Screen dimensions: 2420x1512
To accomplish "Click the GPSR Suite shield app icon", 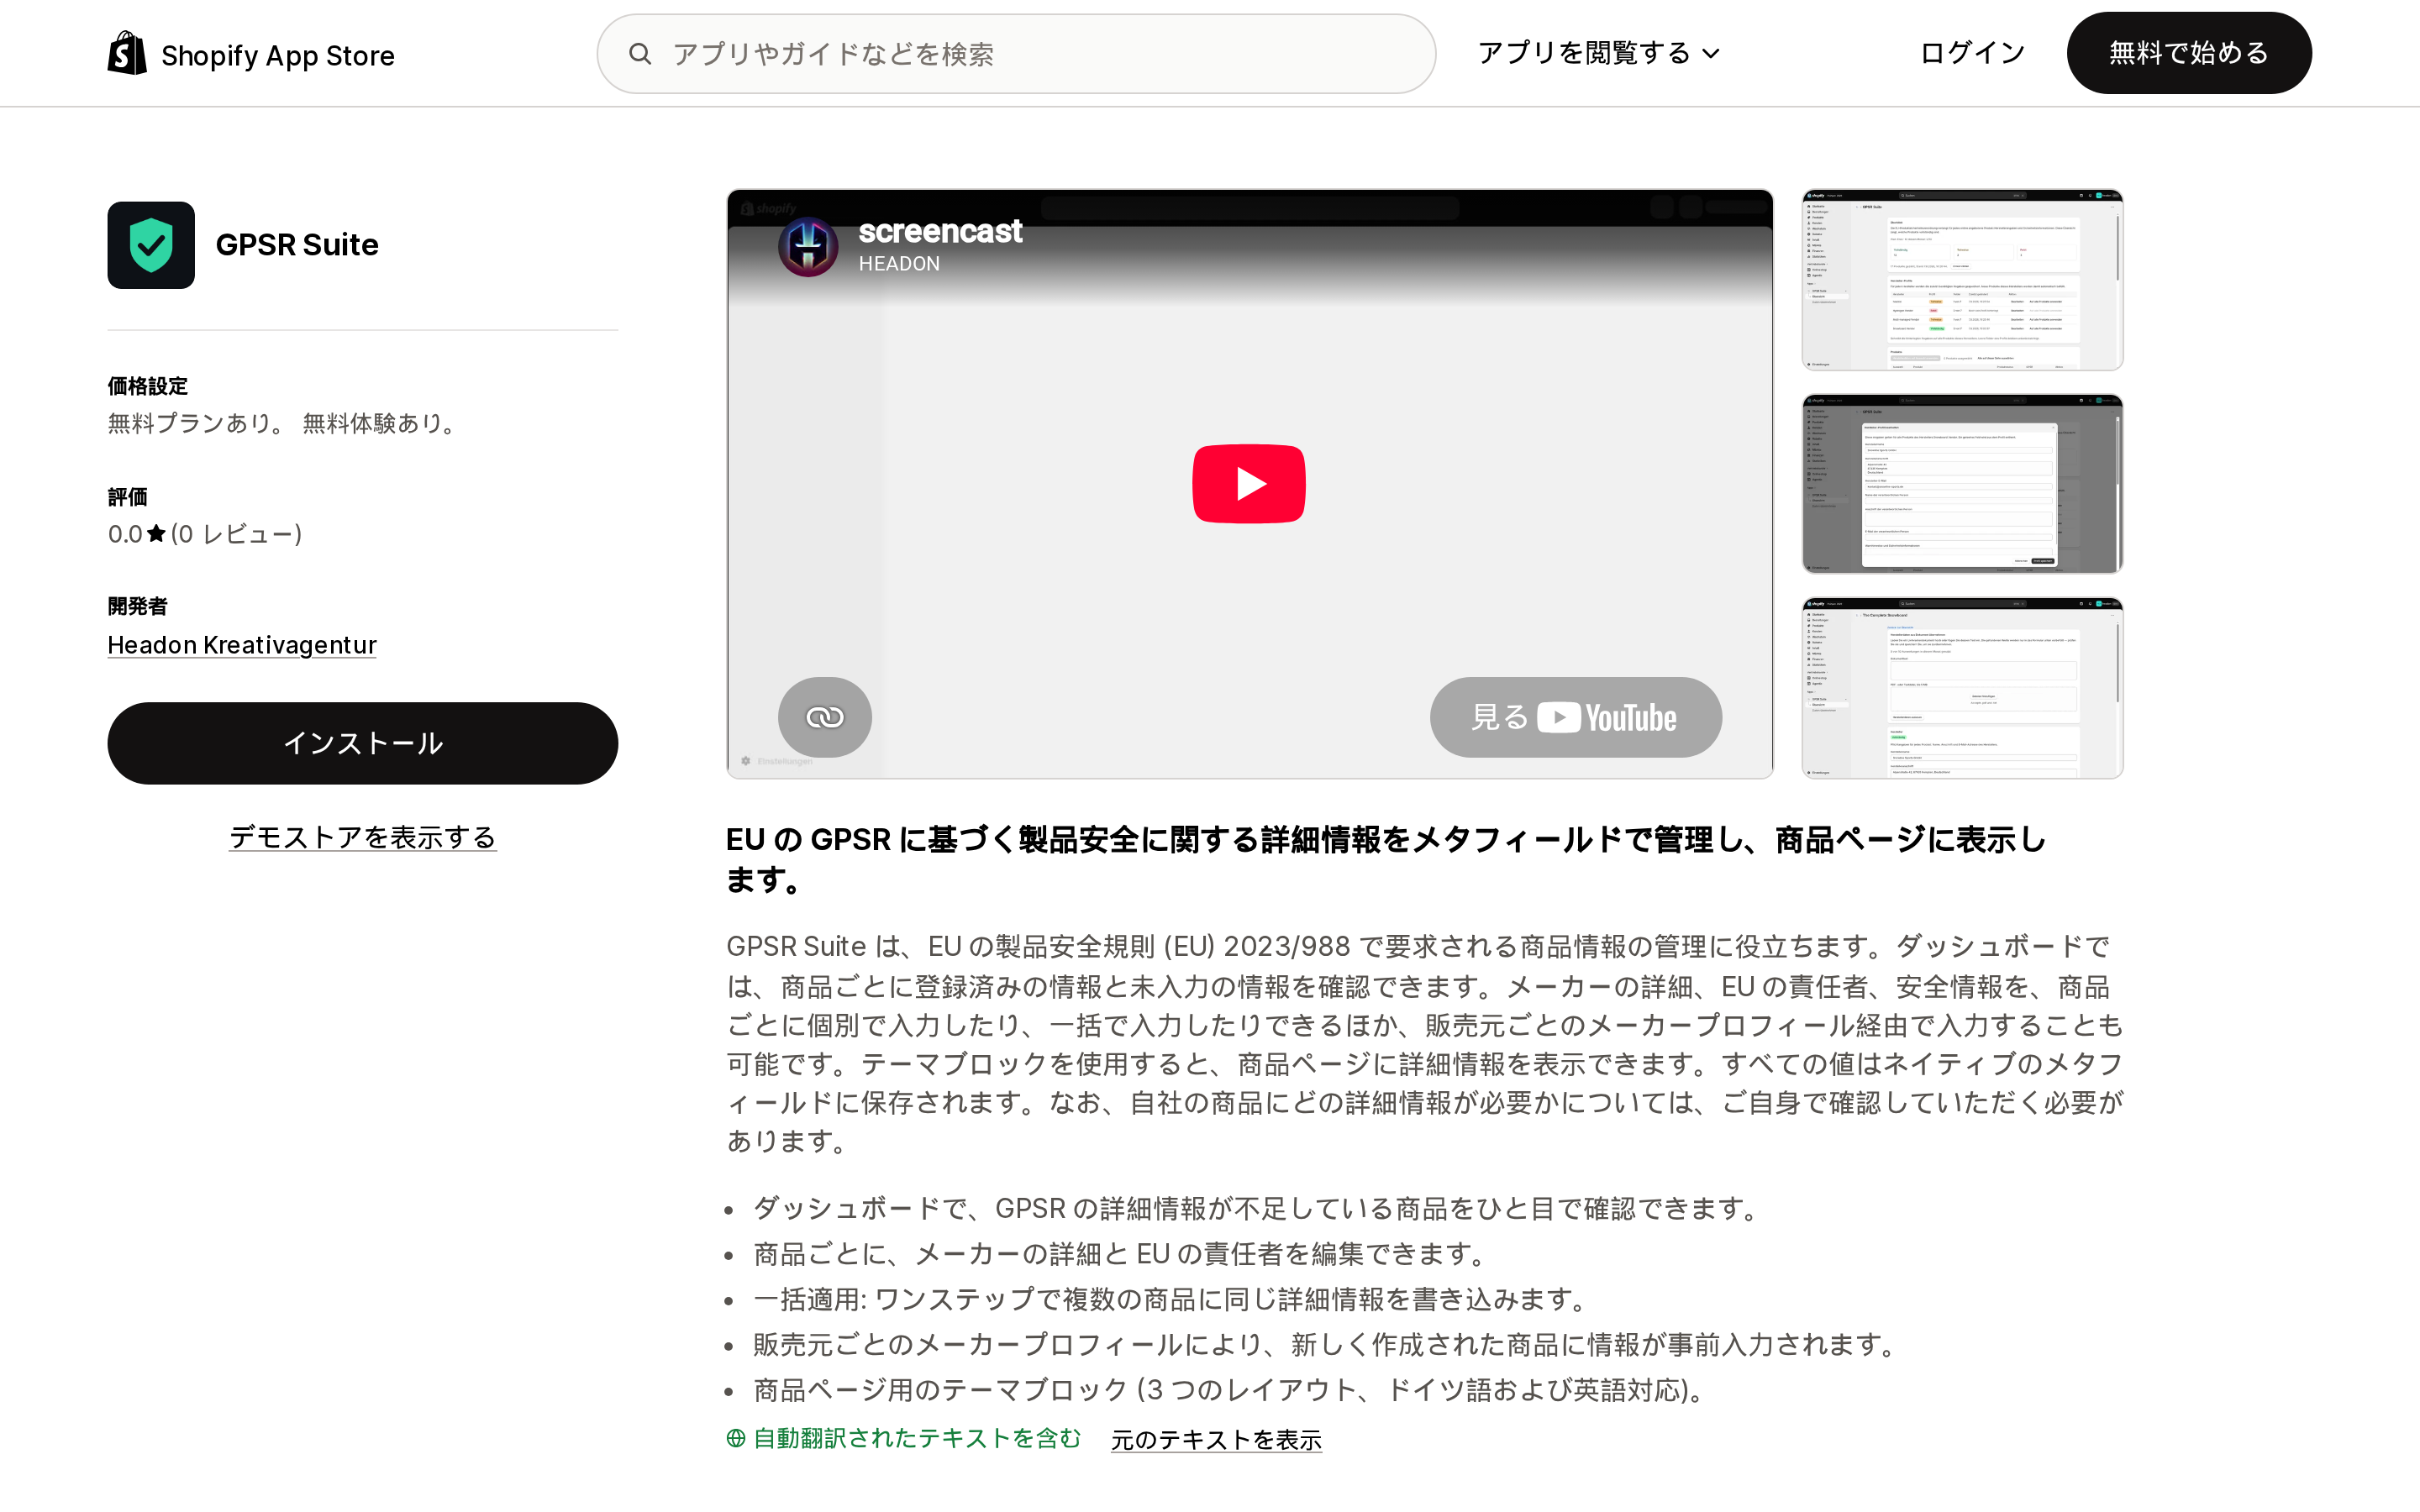I will [151, 245].
